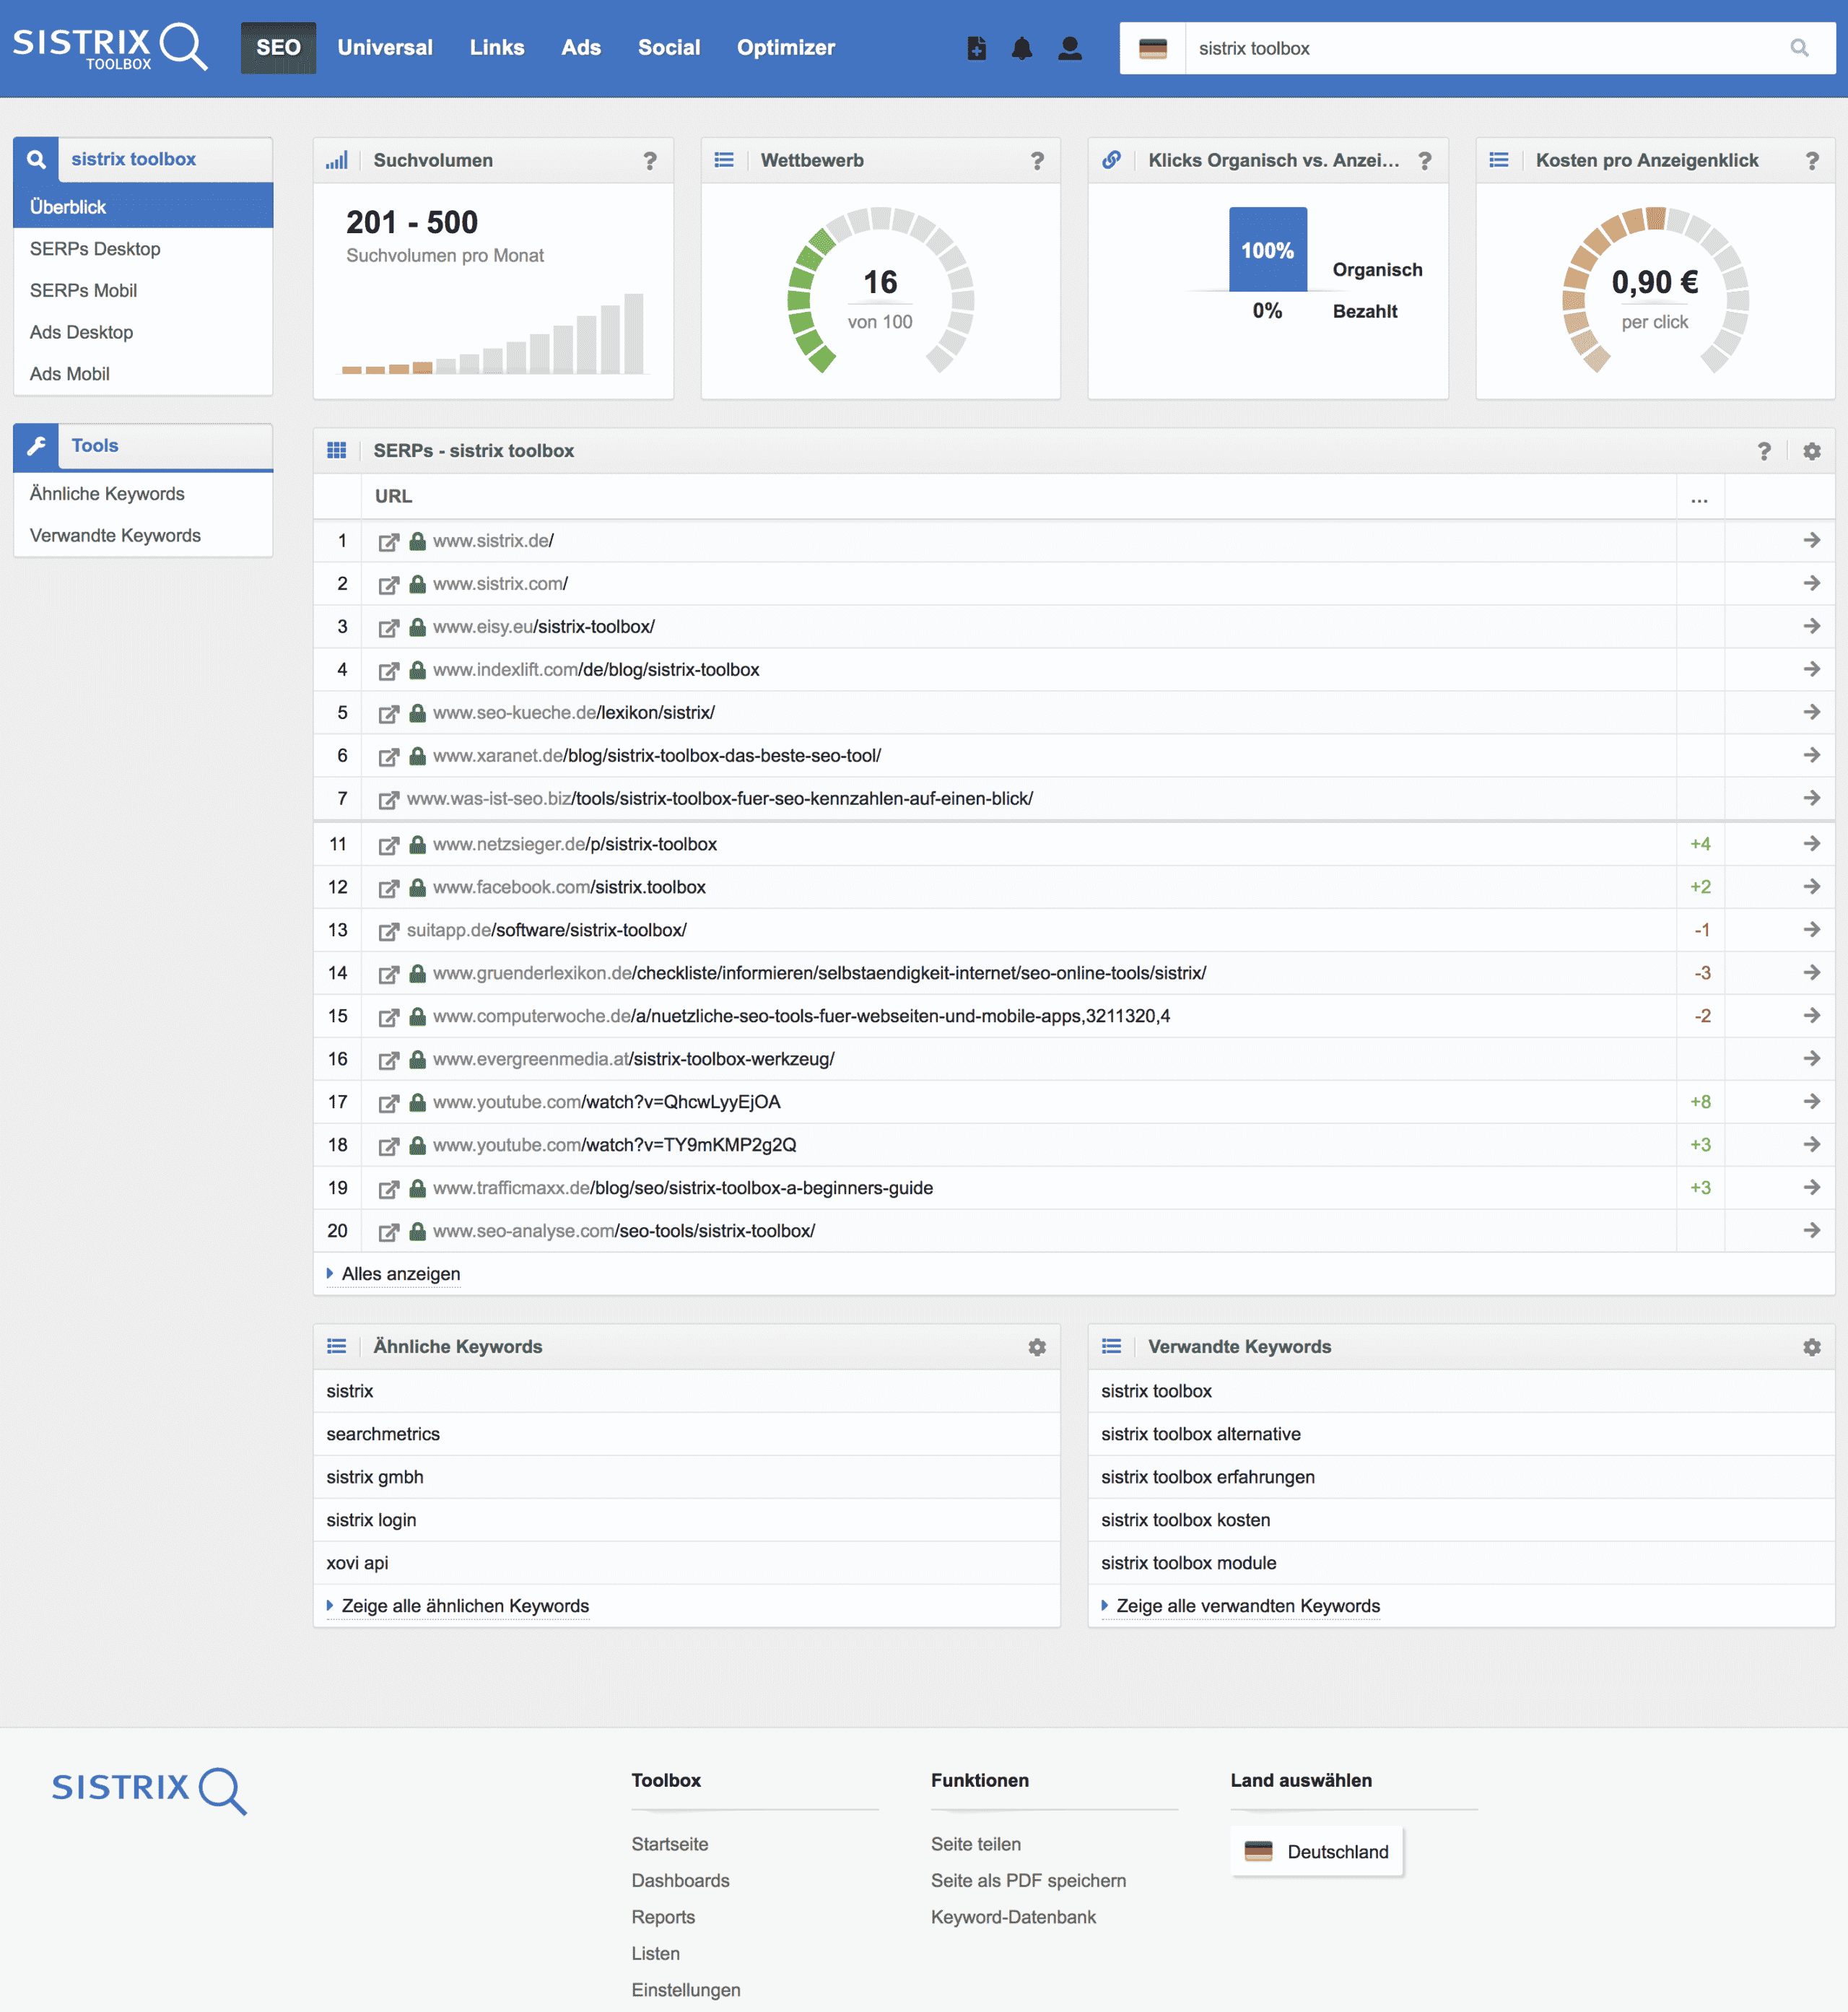Click Seite als PDF speichern footer link
This screenshot has height=2012, width=1848.
pos(1028,1881)
